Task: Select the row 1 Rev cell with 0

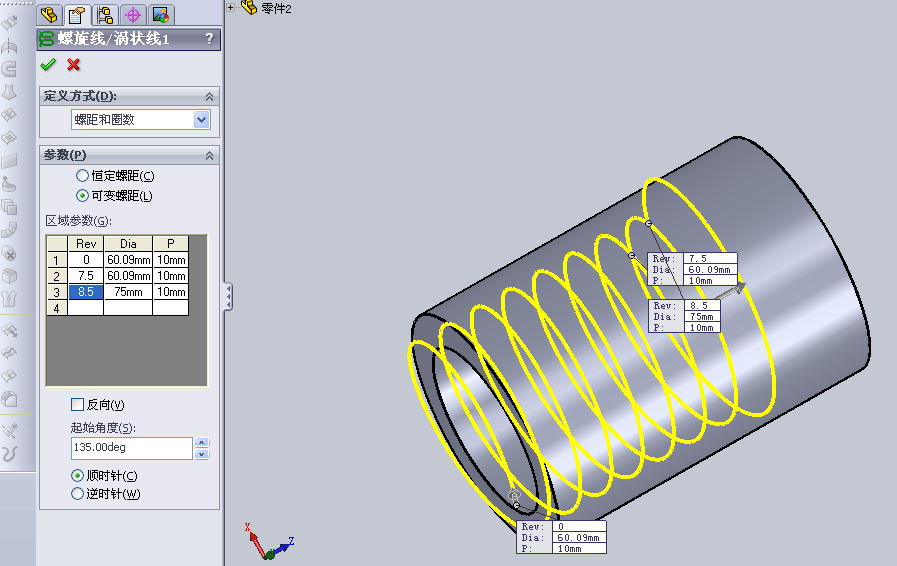Action: 86,259
